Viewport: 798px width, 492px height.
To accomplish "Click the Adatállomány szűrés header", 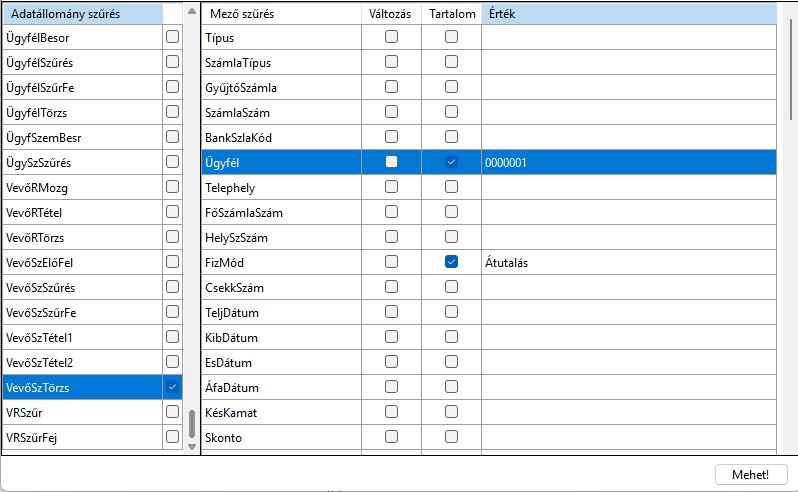I will pyautogui.click(x=82, y=14).
